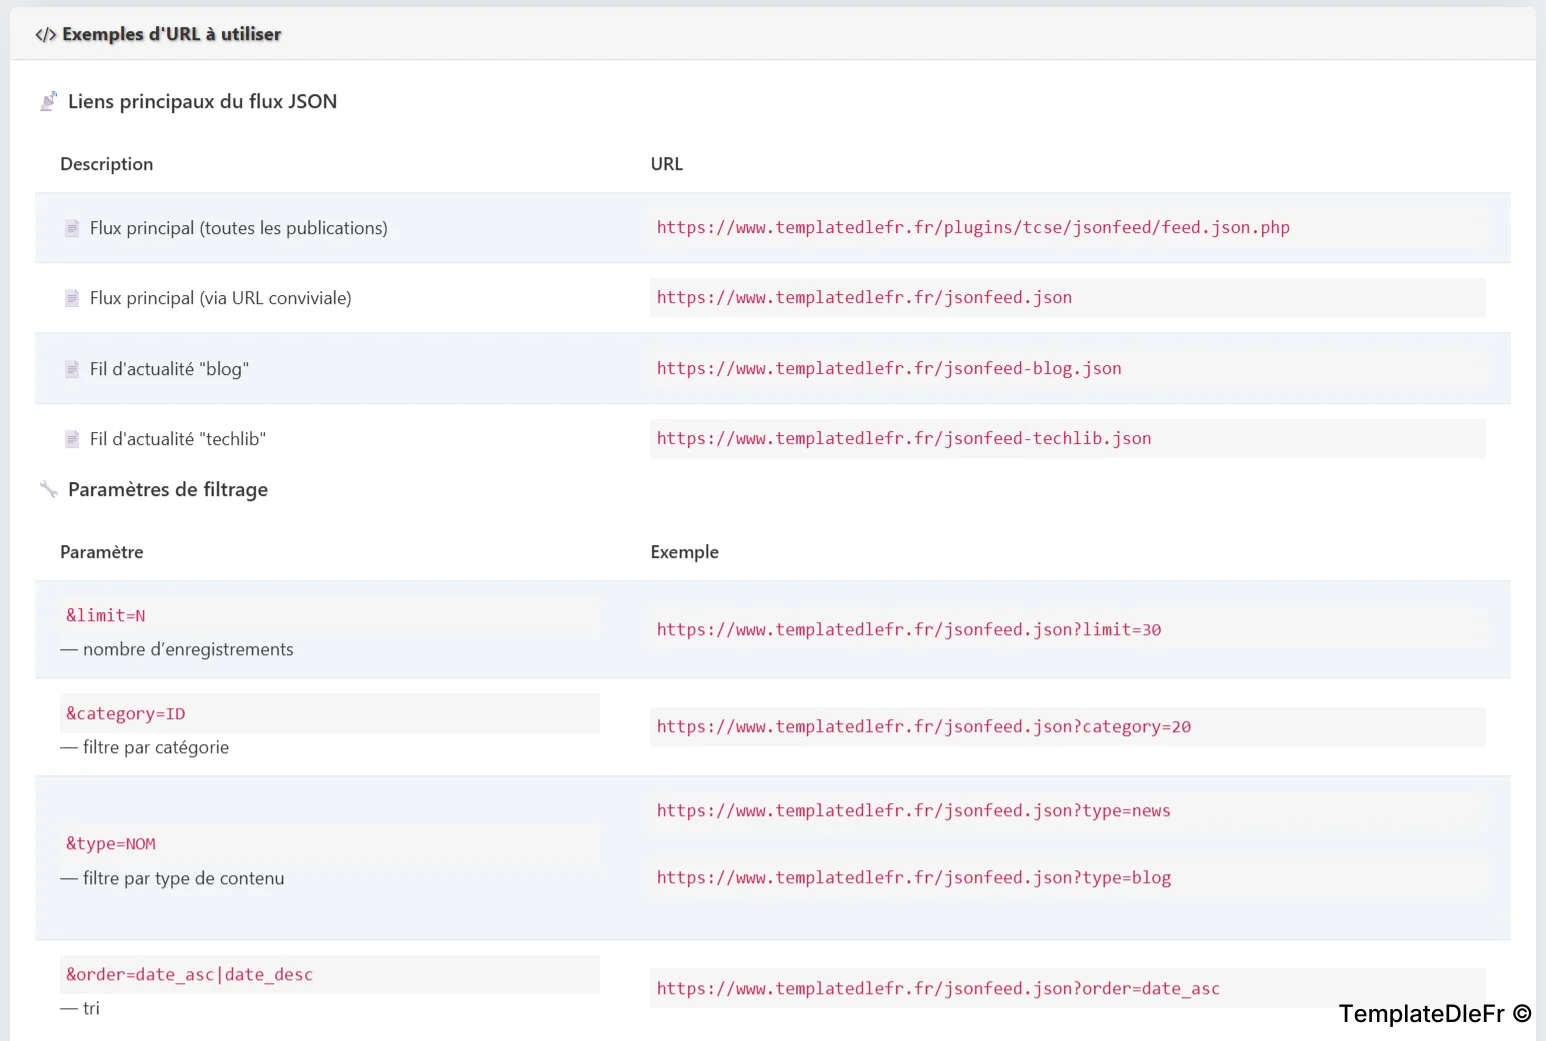The image size is (1546, 1041).
Task: Select the limit=30 example URL
Action: 909,629
